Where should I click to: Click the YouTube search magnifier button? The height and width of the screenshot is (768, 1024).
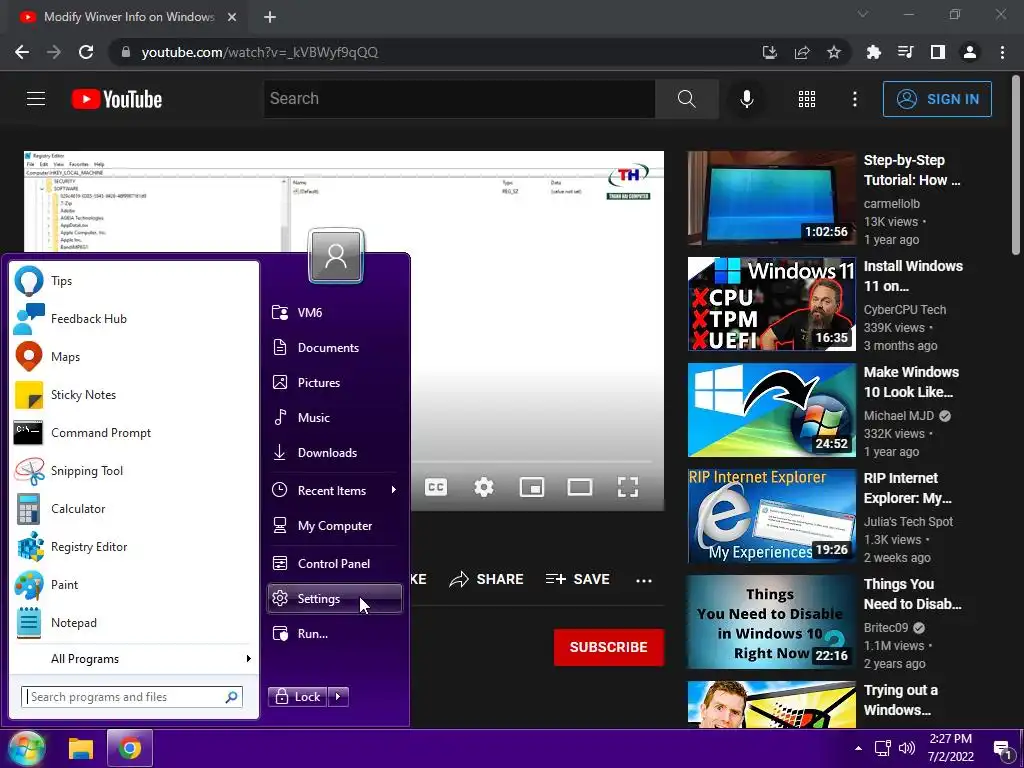(687, 99)
